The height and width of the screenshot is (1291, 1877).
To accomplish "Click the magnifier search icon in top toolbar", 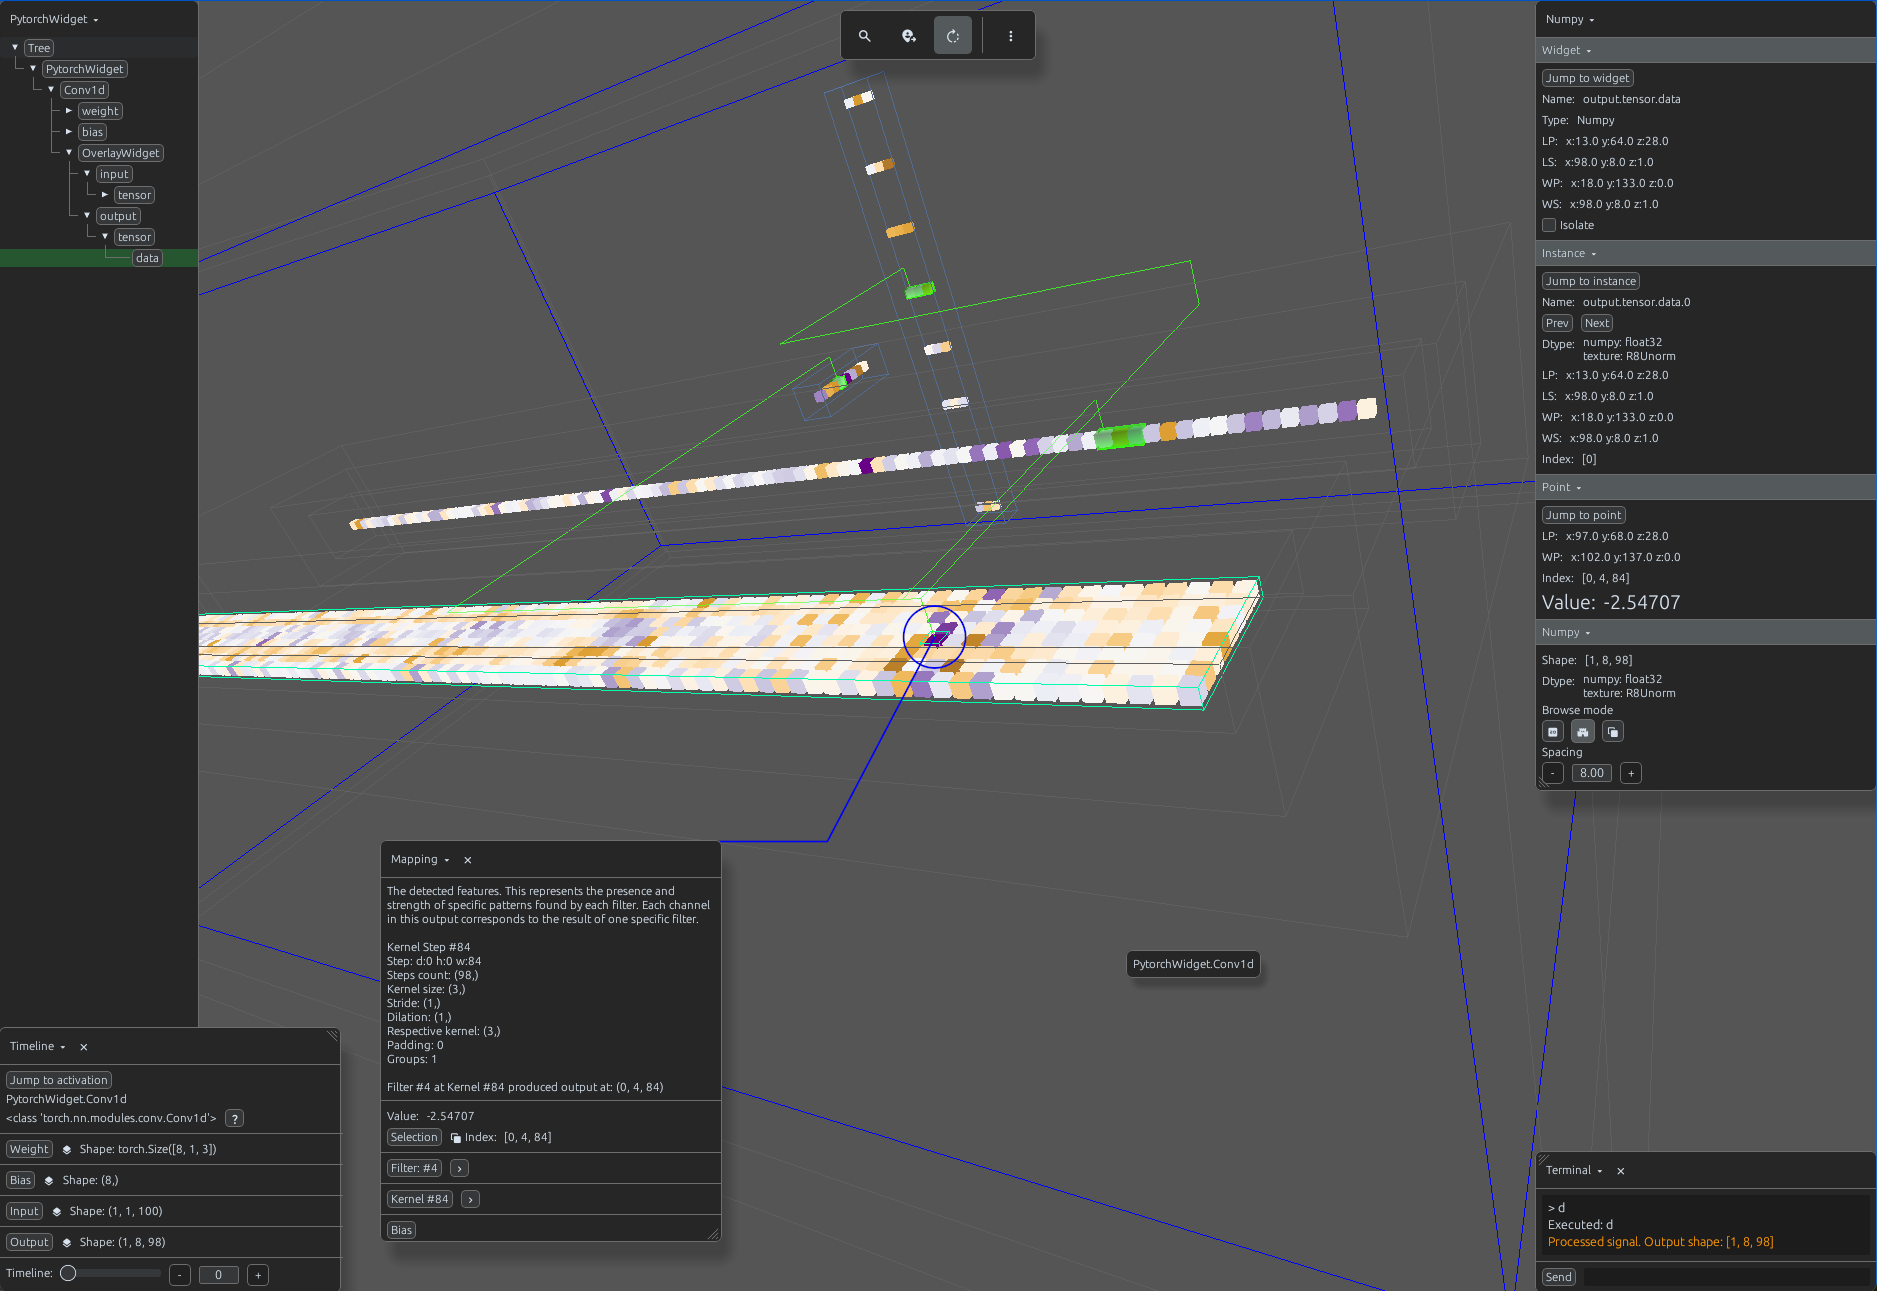I will click(x=865, y=36).
